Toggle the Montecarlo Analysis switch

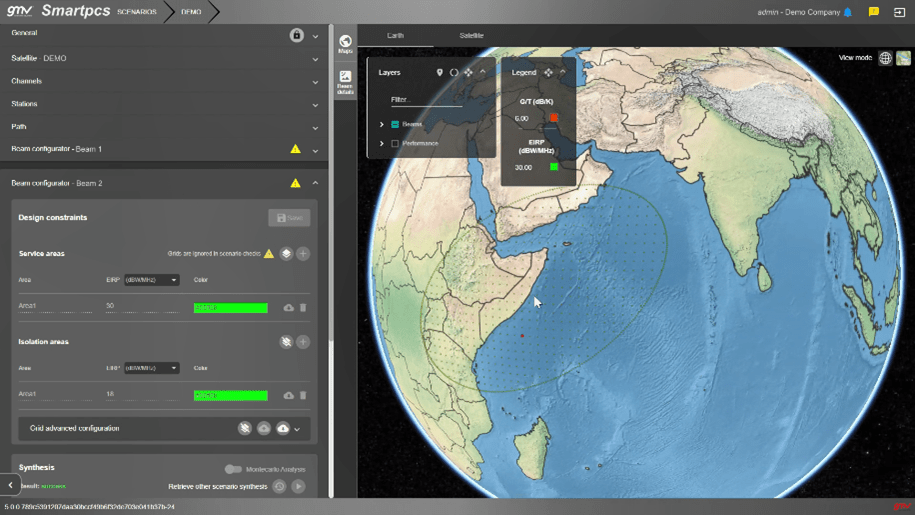tap(233, 469)
